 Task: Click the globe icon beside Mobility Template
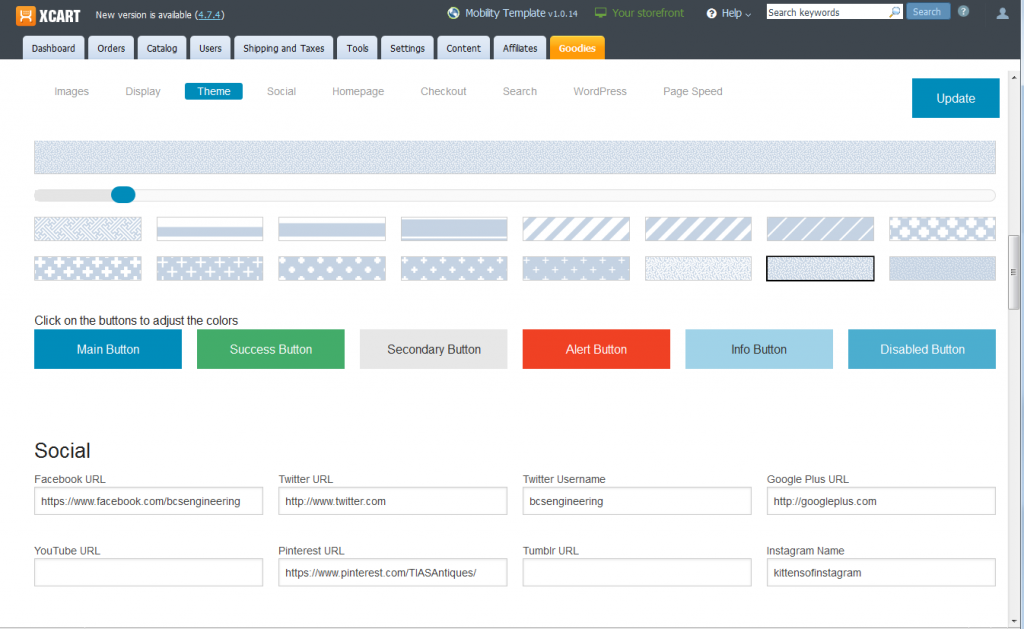(x=453, y=13)
